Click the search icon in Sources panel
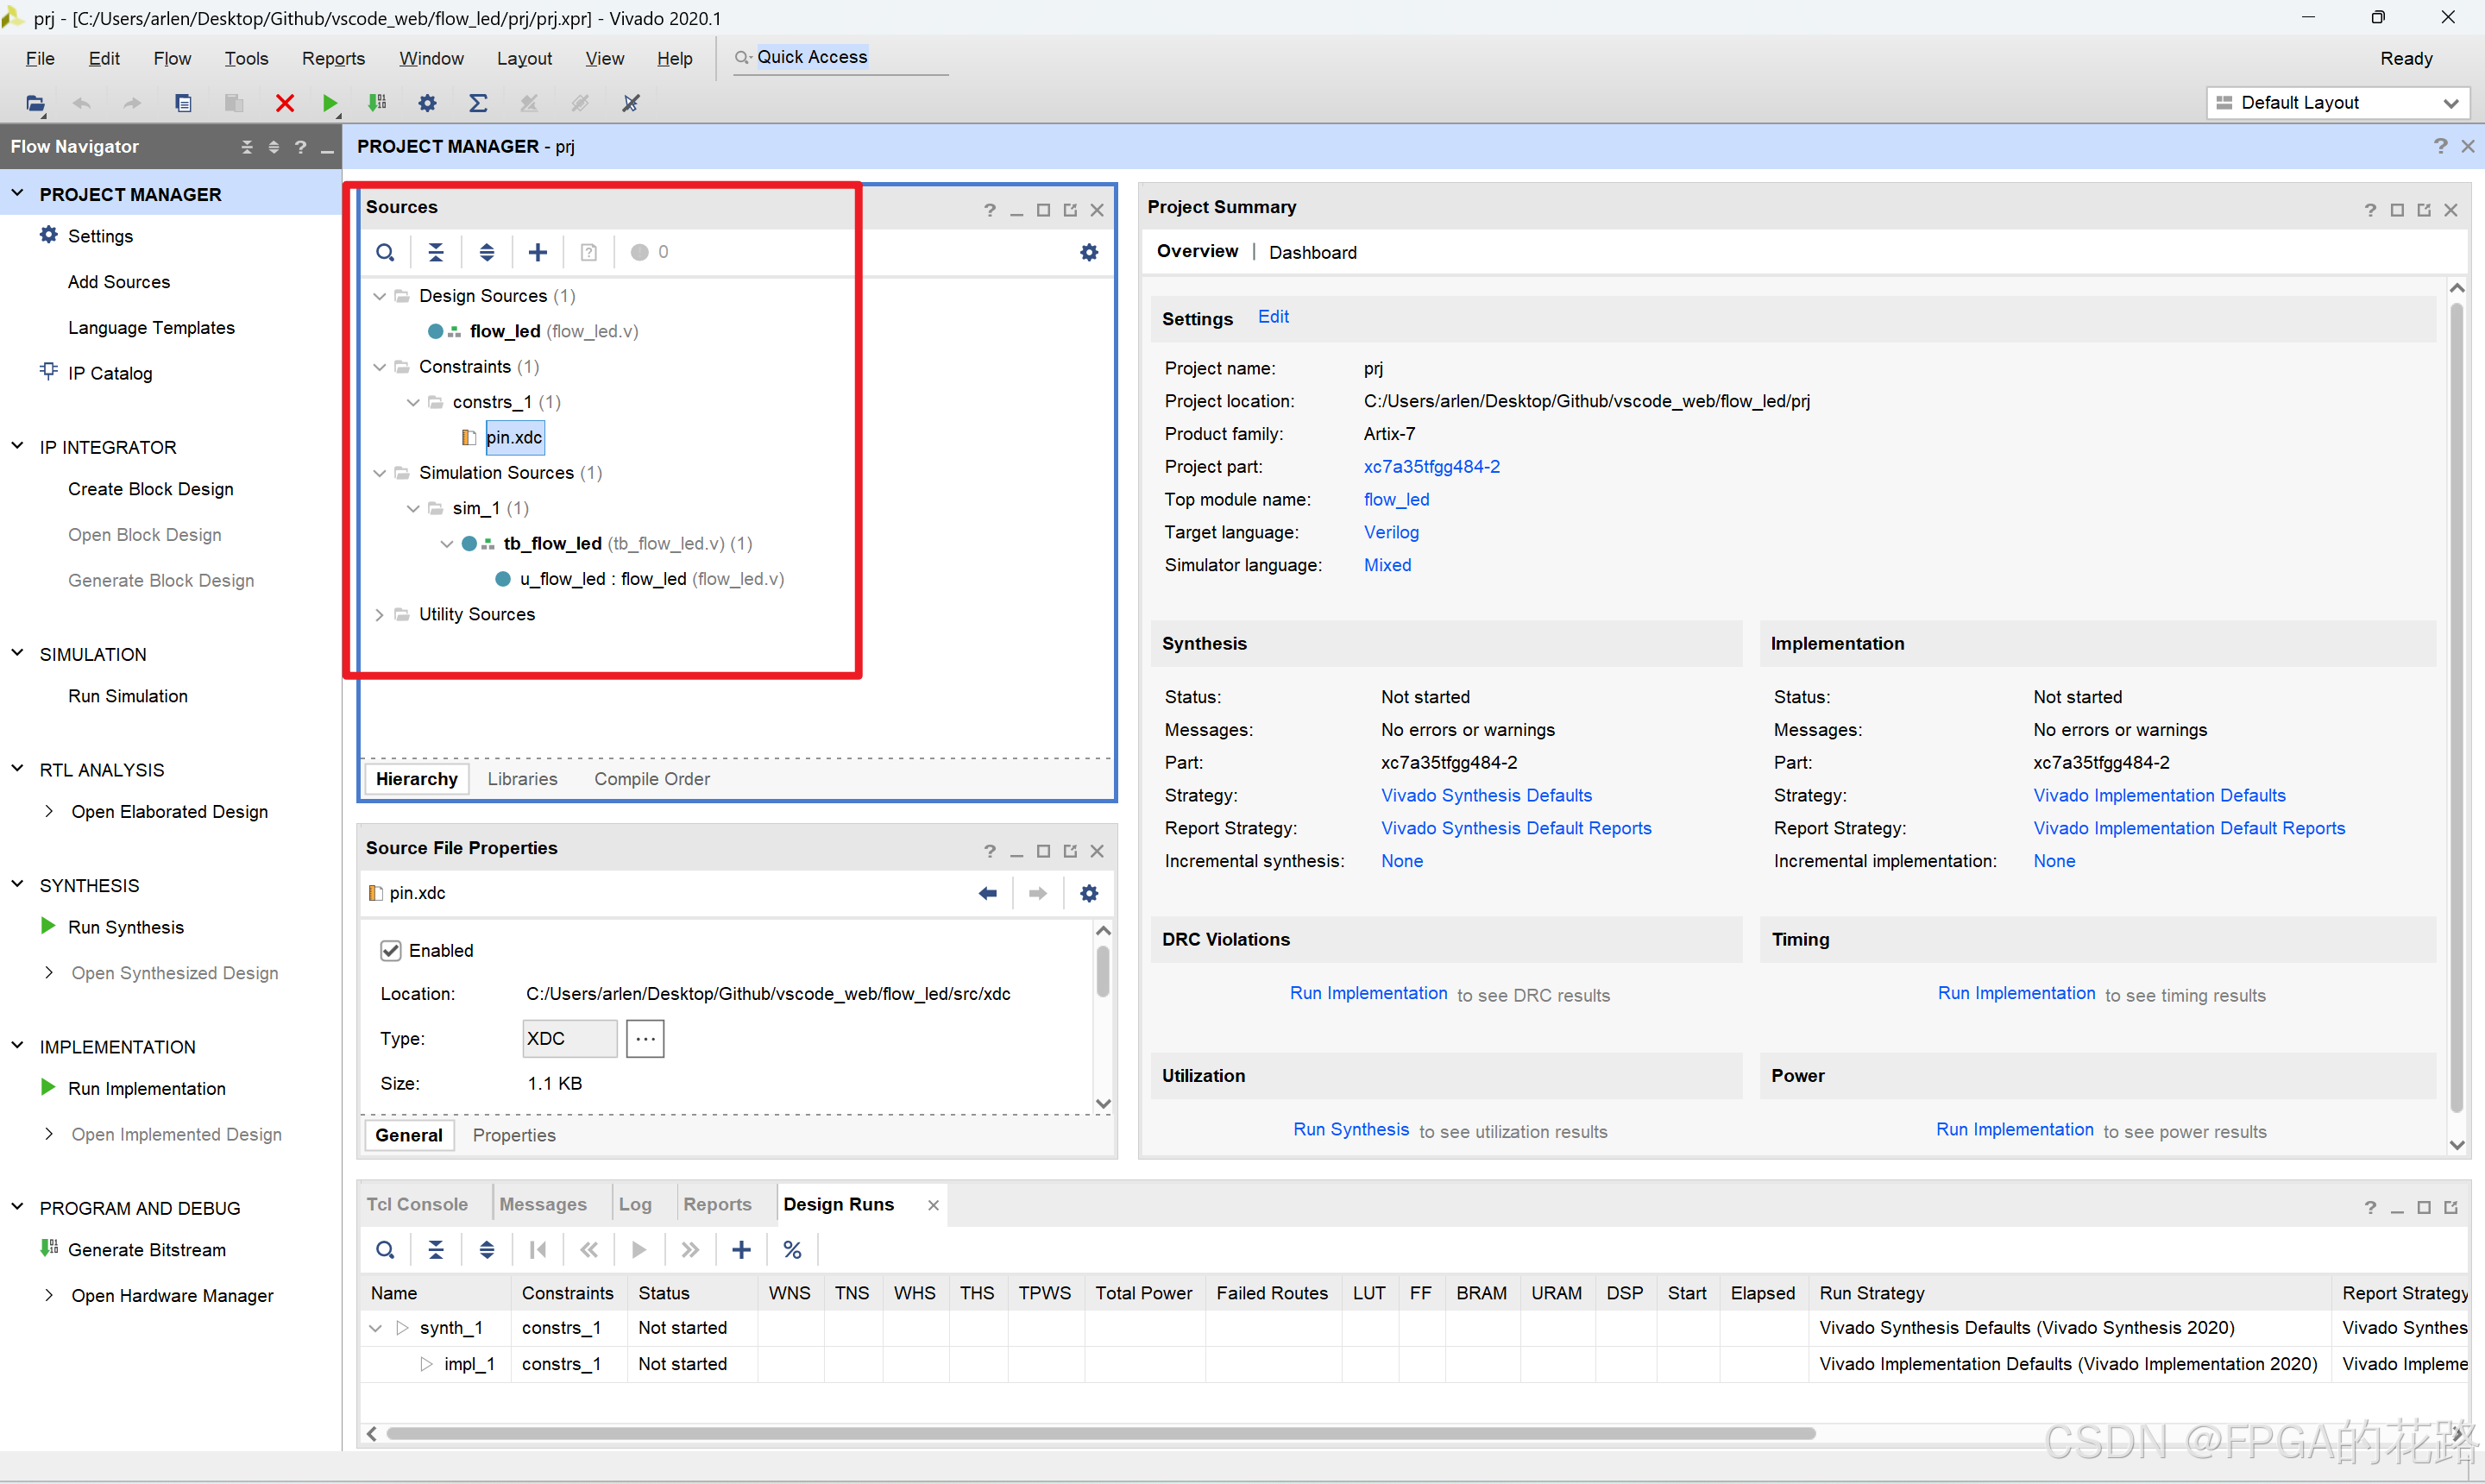2485x1484 pixels. pyautogui.click(x=385, y=252)
